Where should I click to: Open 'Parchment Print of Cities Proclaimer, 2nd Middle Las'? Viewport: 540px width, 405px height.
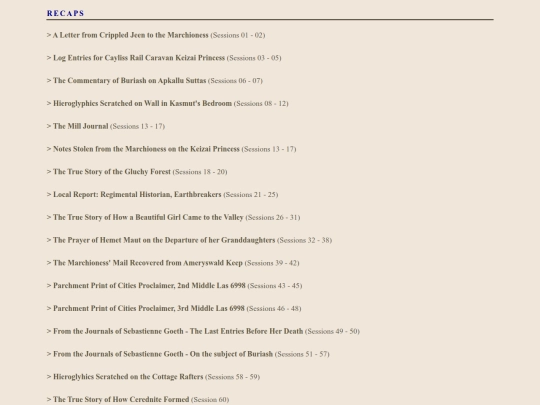click(149, 285)
